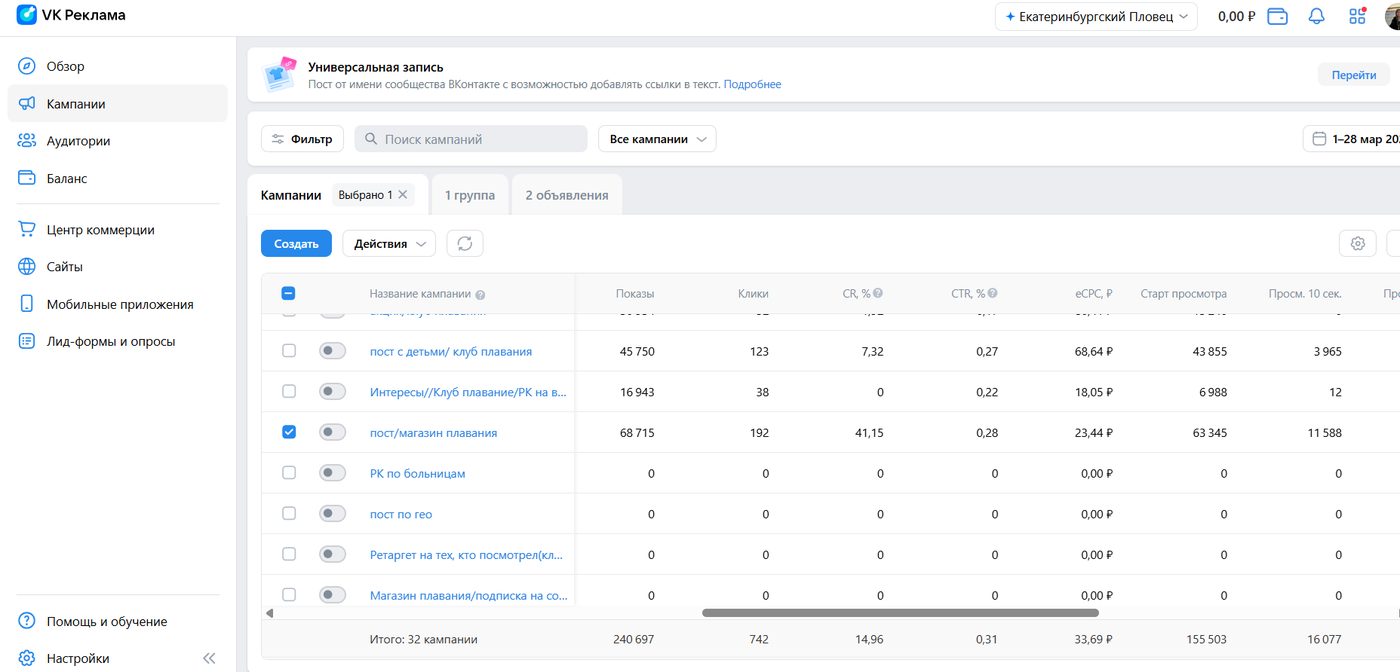The width and height of the screenshot is (1400, 672).
Task: Open the notifications bell
Action: click(1317, 16)
